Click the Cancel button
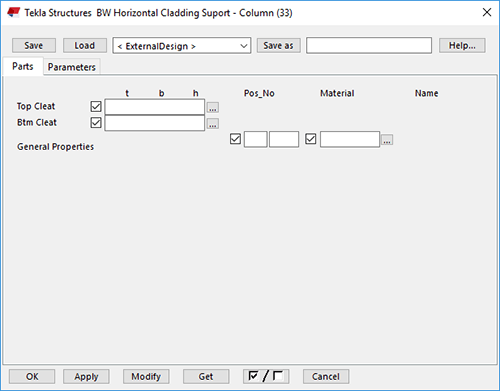The image size is (500, 391). point(326,376)
